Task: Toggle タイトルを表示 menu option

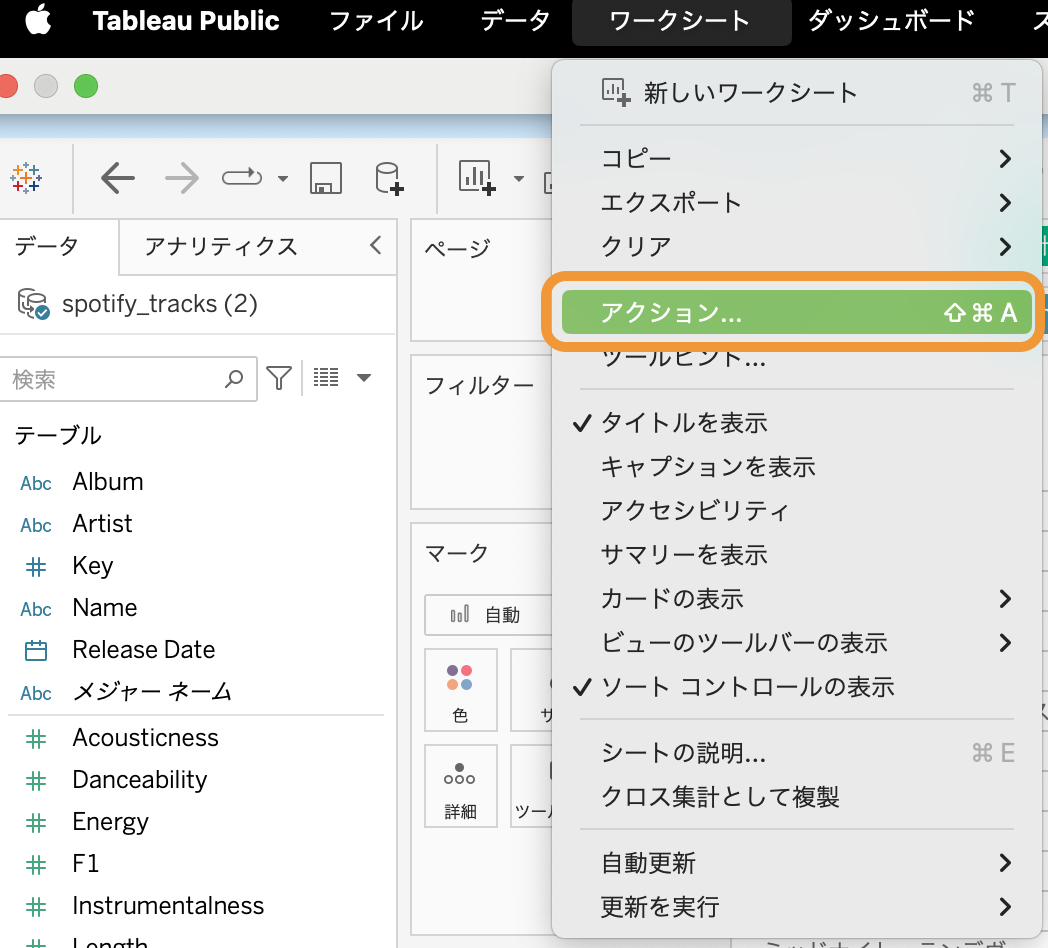Action: pyautogui.click(x=797, y=423)
